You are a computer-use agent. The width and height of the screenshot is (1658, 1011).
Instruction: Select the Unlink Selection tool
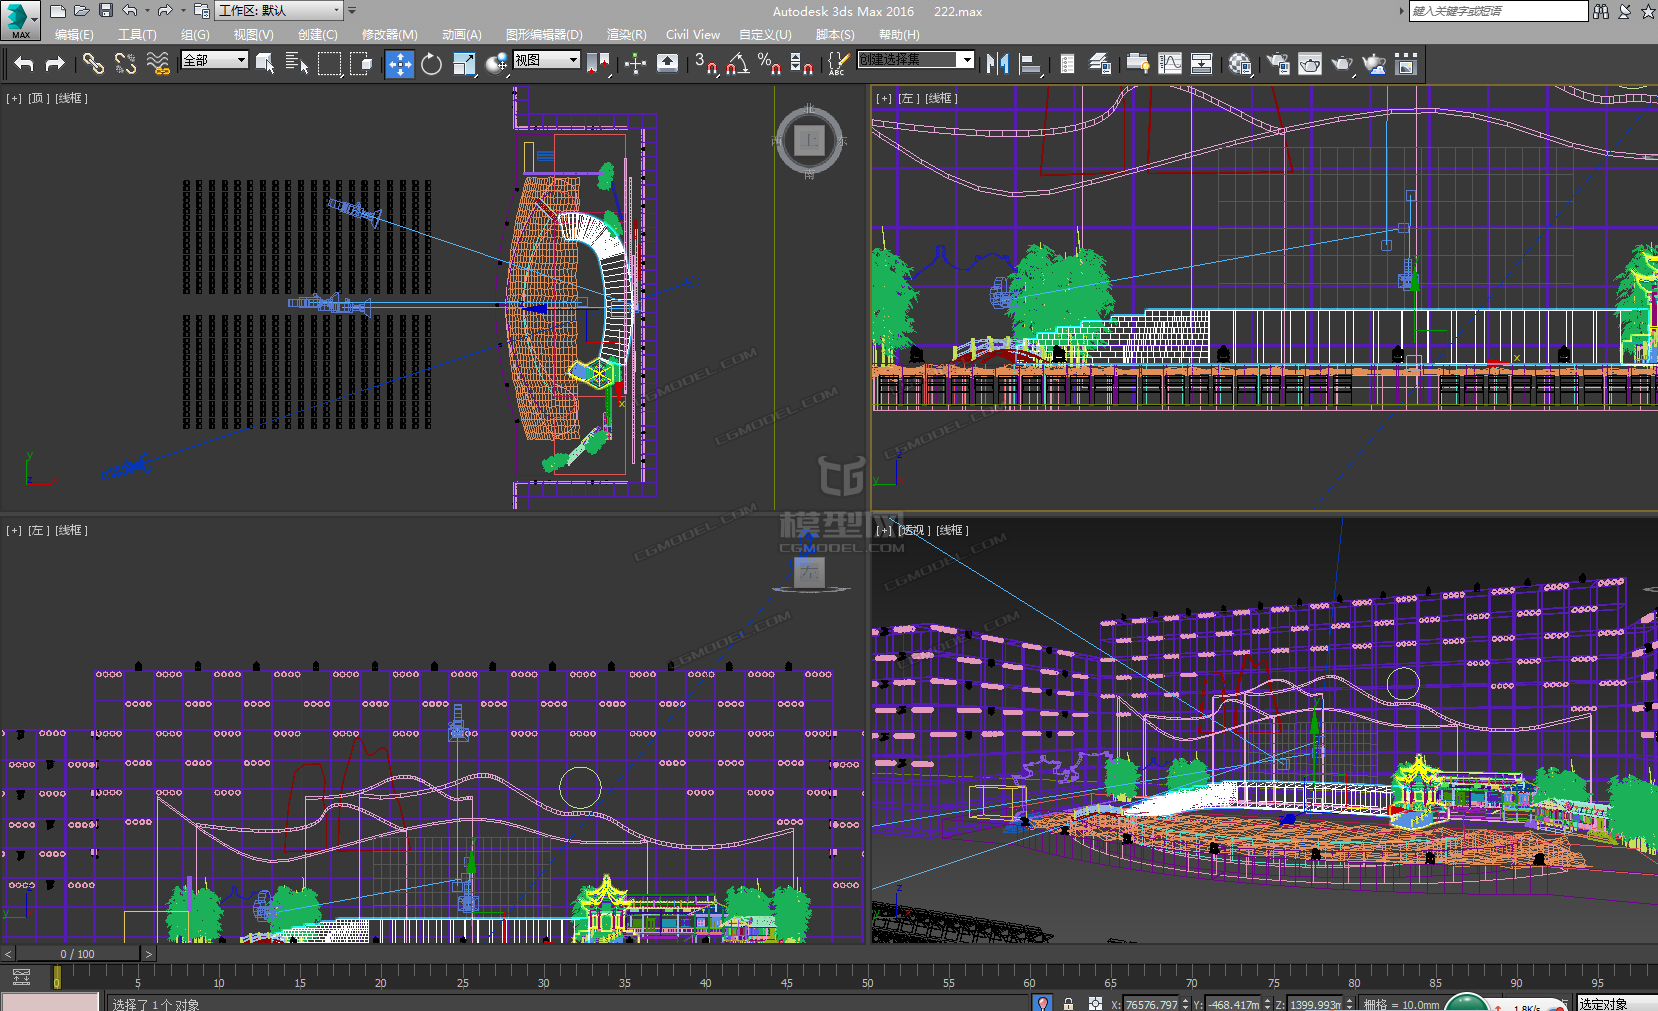tap(125, 65)
